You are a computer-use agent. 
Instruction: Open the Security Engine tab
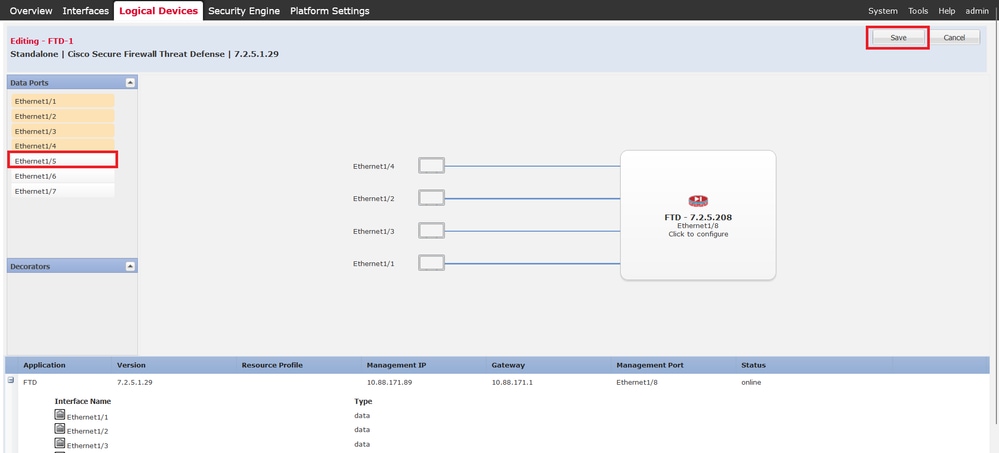[x=245, y=11]
